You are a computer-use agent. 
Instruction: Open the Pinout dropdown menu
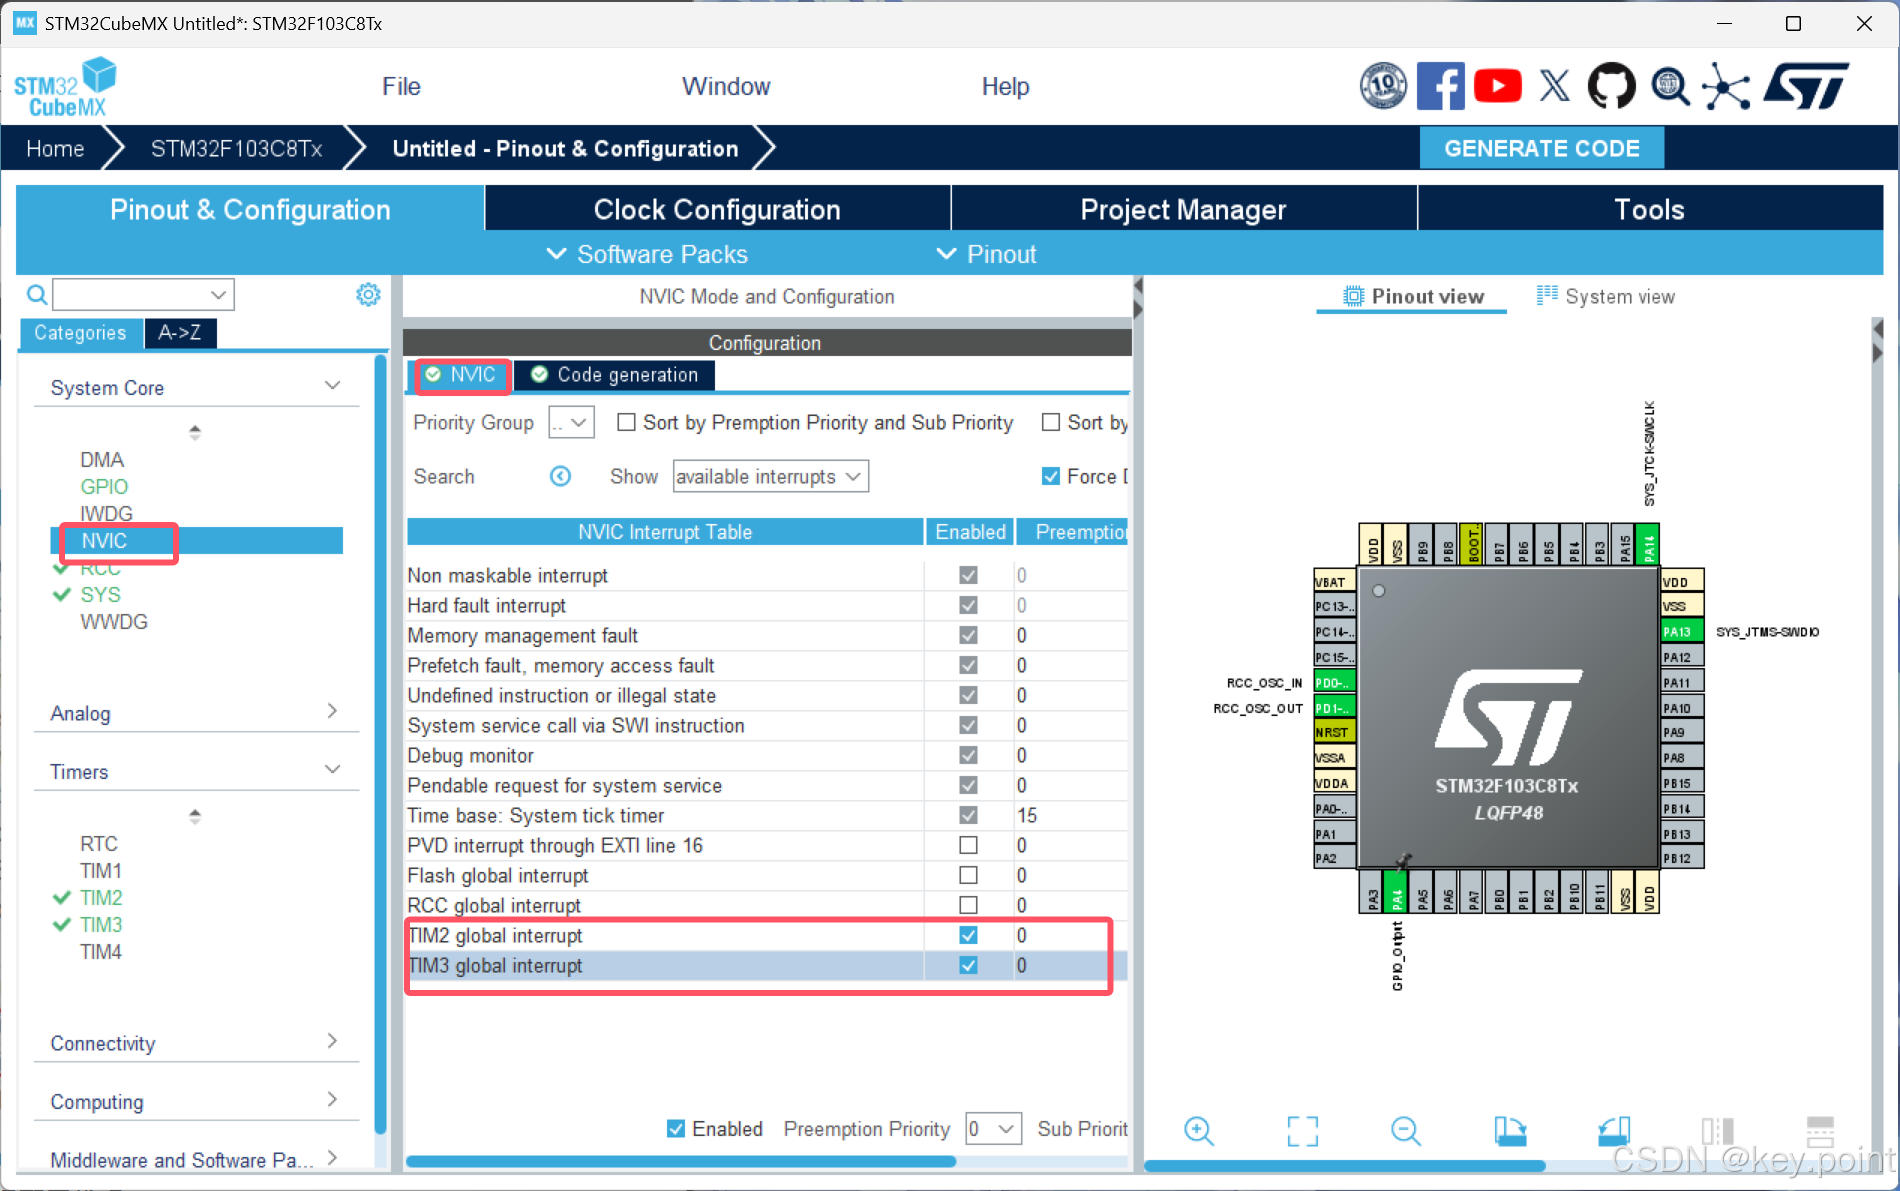(x=986, y=254)
